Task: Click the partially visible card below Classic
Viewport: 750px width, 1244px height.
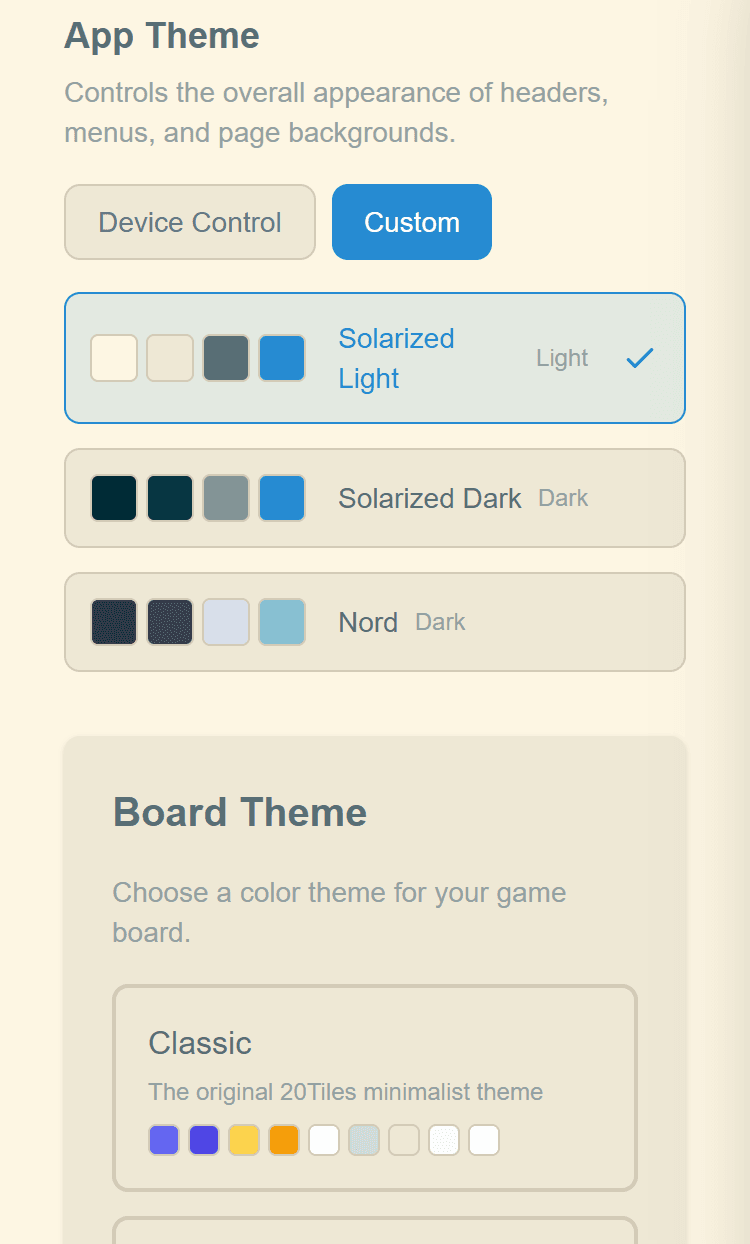Action: pos(375,1232)
